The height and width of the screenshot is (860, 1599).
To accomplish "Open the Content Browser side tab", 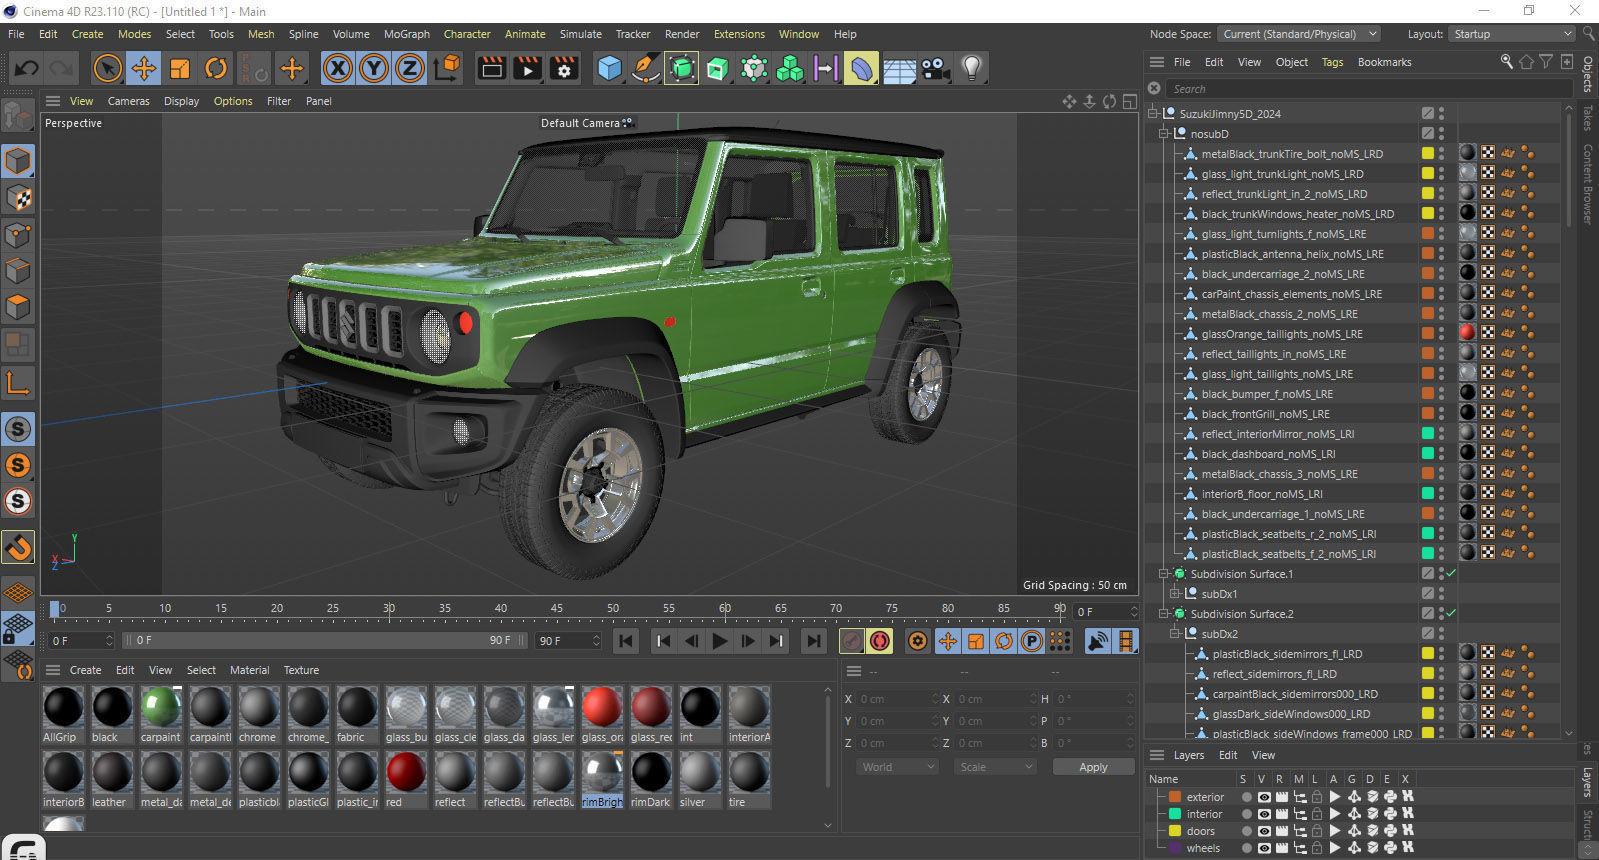I will pyautogui.click(x=1587, y=185).
